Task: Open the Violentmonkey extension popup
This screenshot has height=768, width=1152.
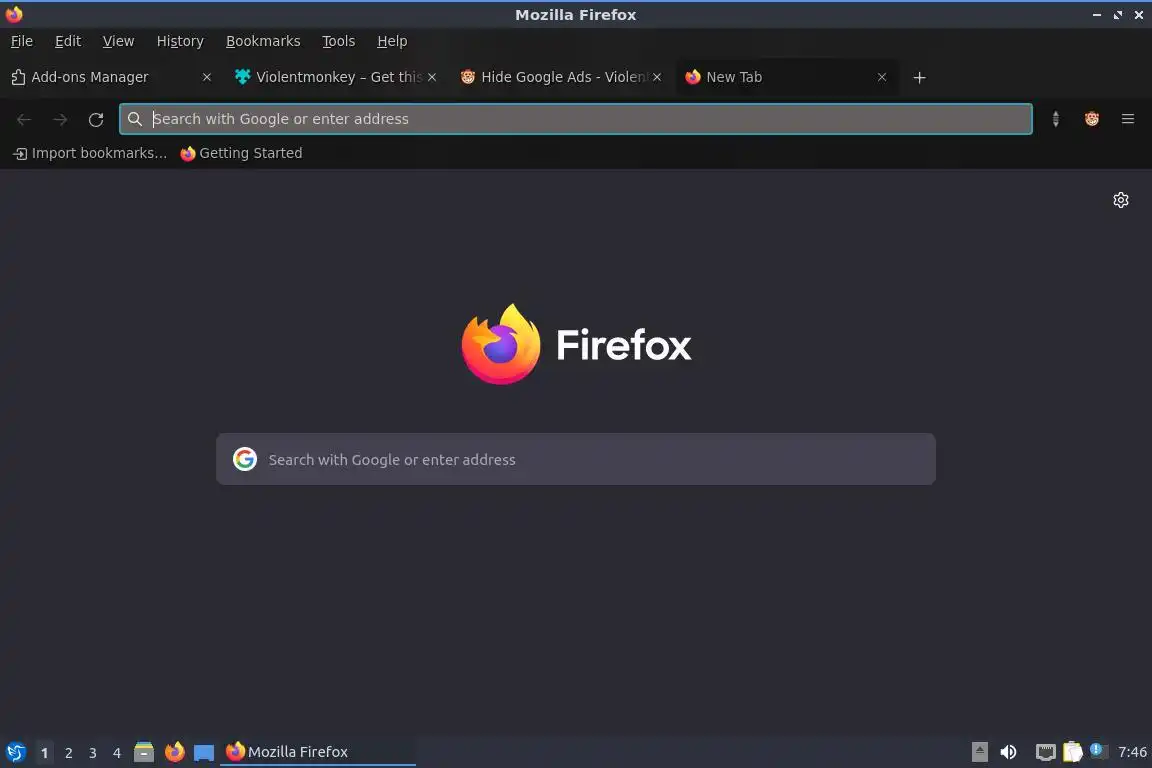Action: point(1092,119)
